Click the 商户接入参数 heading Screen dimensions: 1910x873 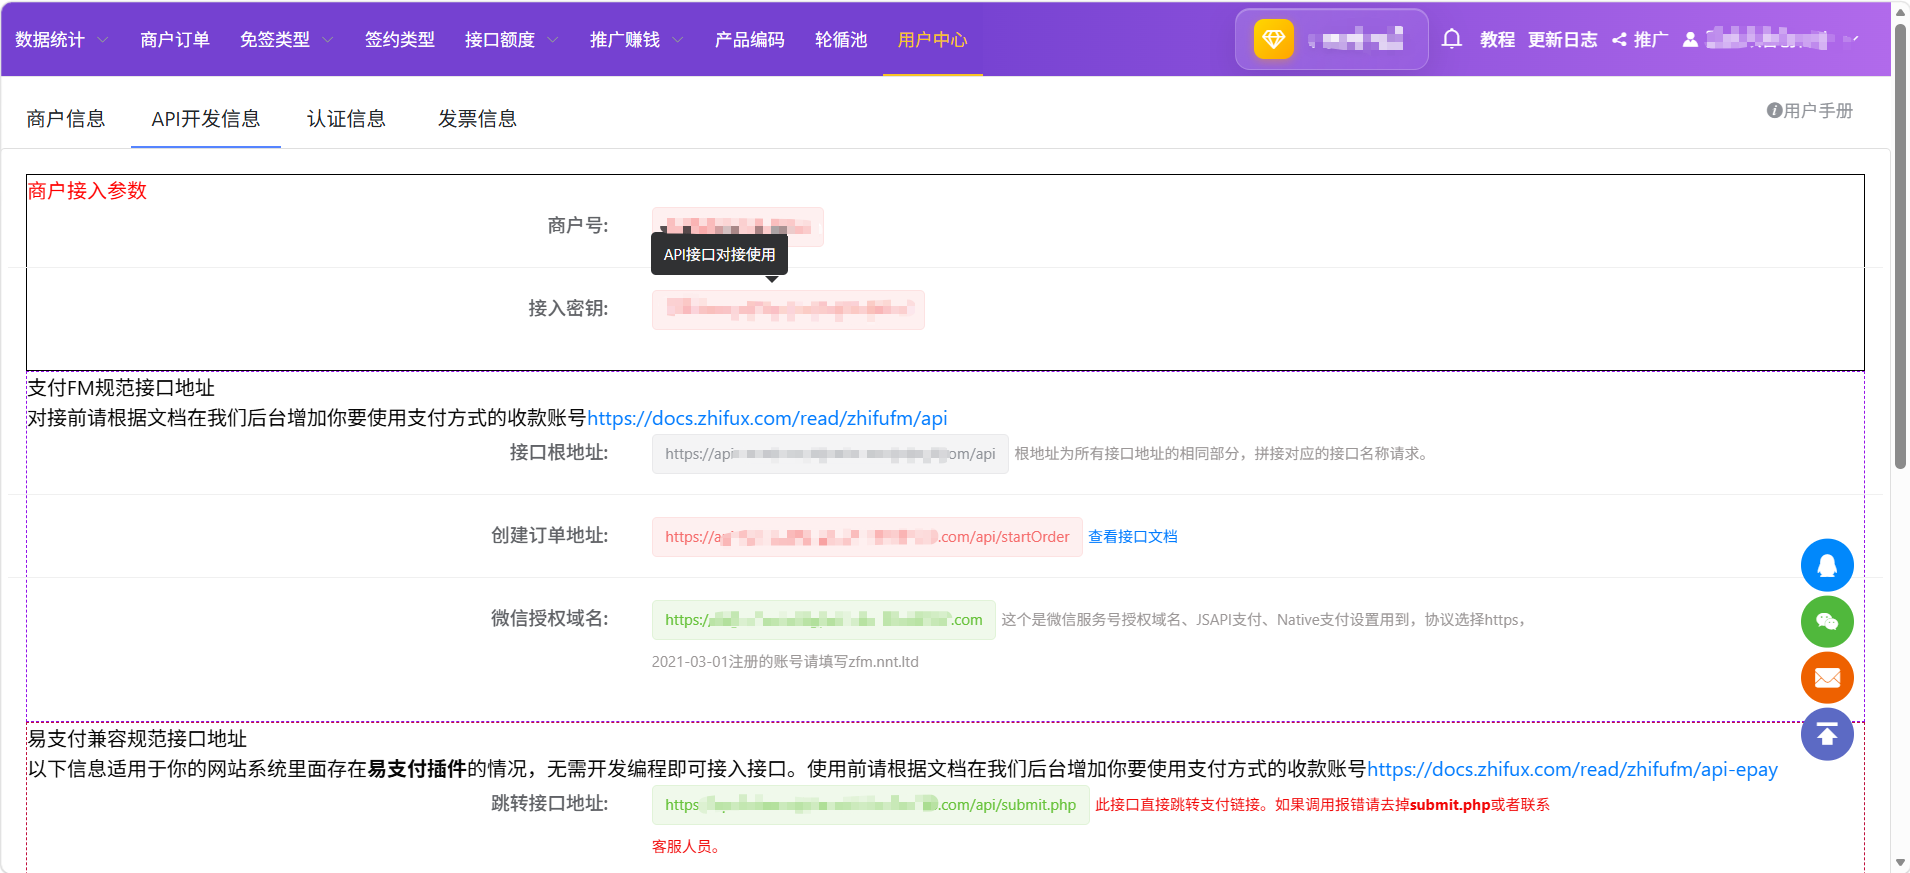click(87, 191)
